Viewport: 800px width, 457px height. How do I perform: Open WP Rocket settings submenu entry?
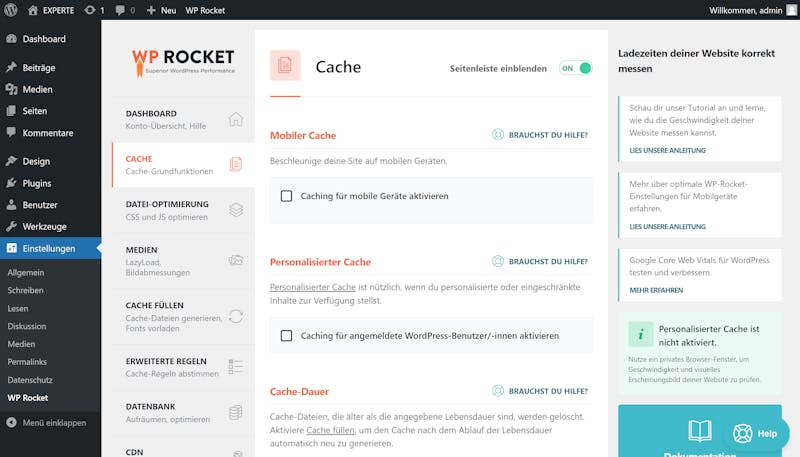pyautogui.click(x=28, y=398)
